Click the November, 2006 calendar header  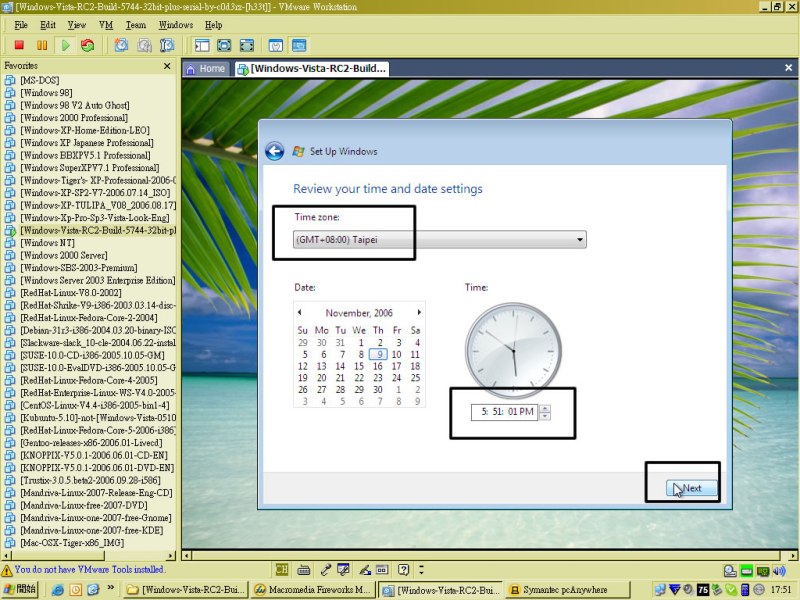point(359,313)
